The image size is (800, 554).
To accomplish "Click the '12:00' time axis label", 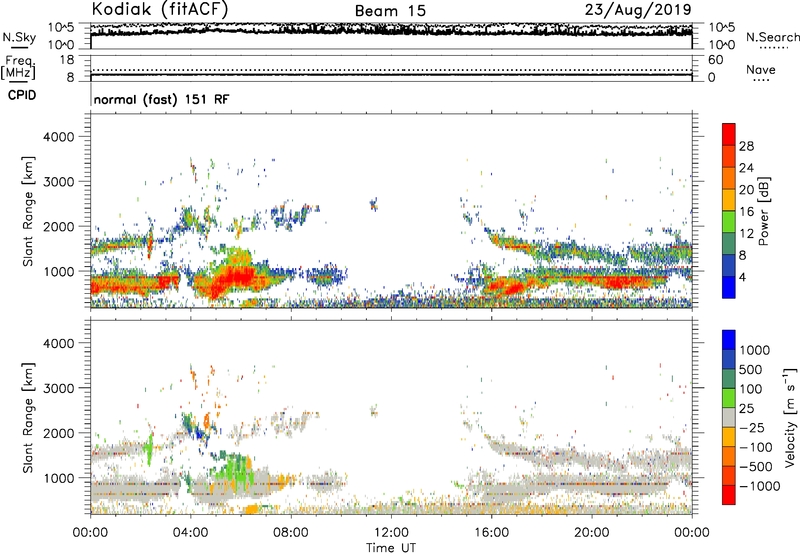I will coord(391,533).
